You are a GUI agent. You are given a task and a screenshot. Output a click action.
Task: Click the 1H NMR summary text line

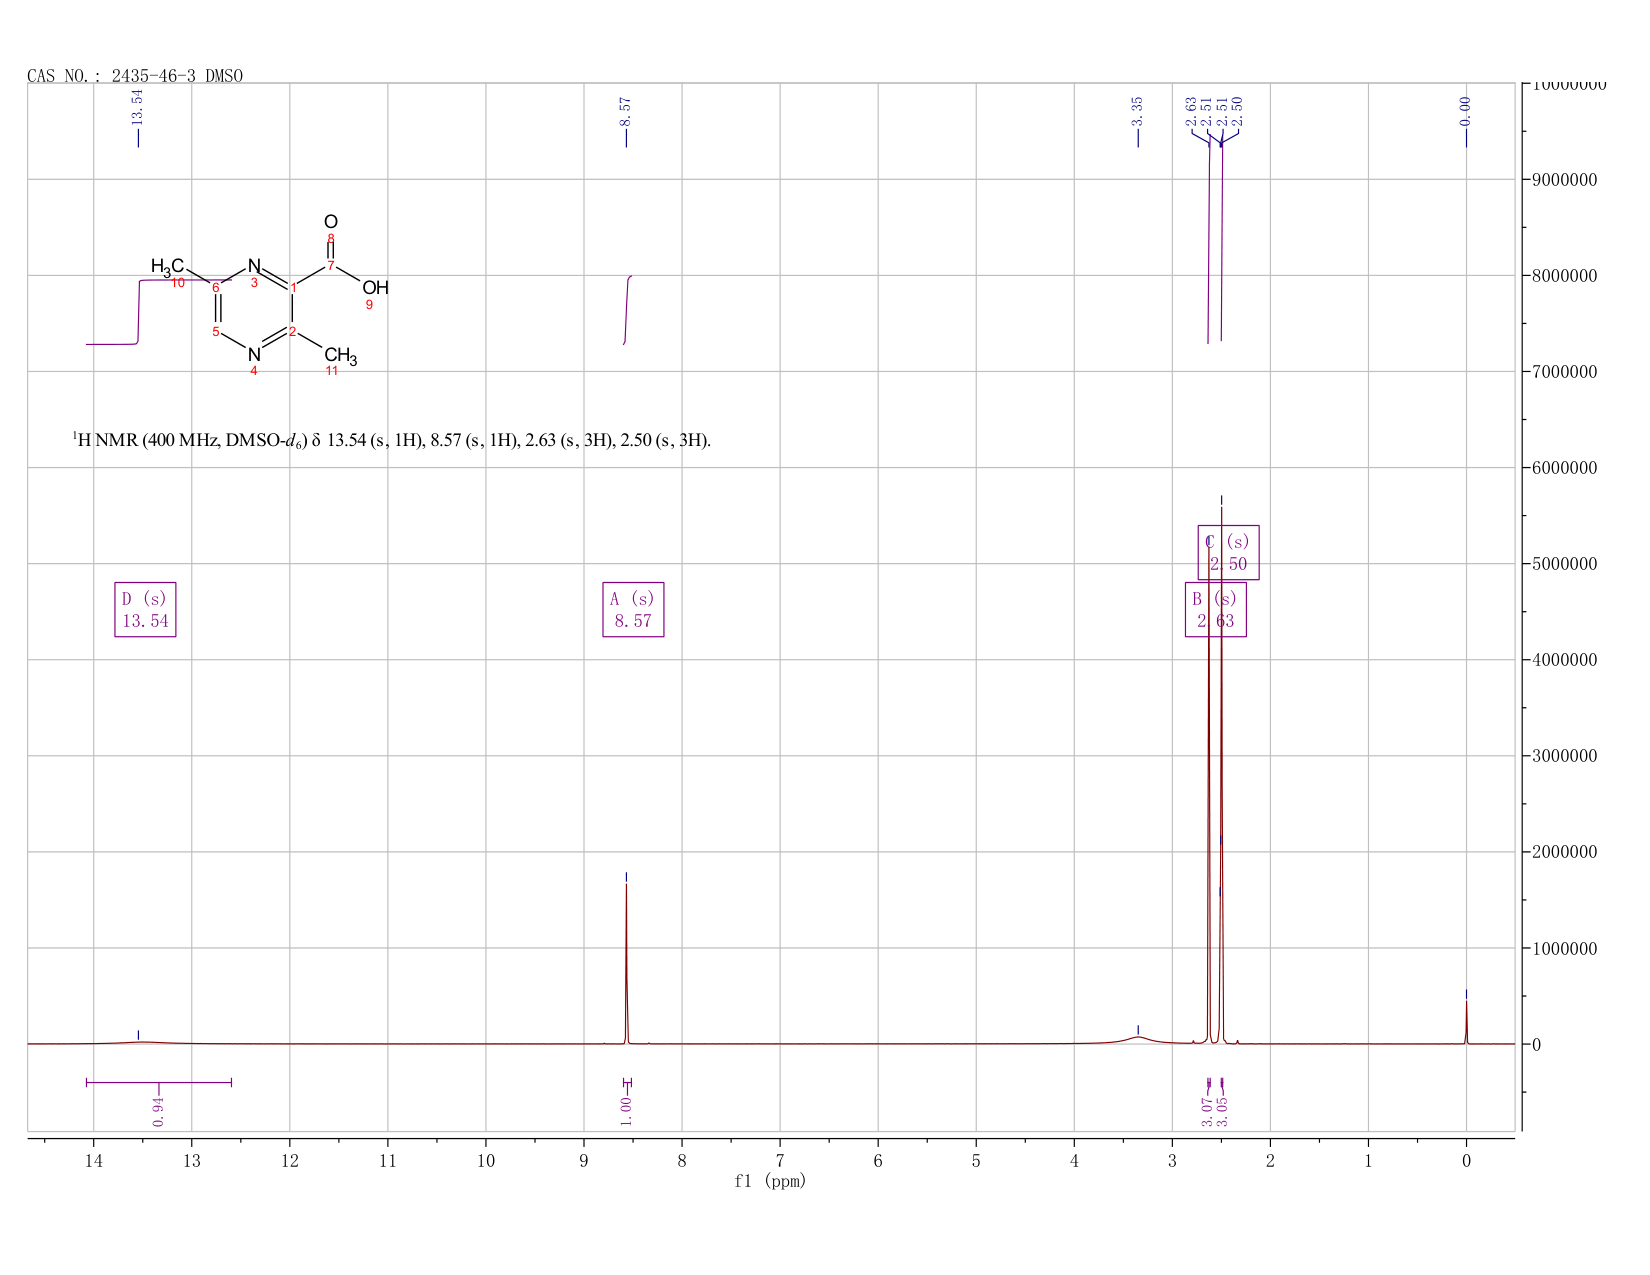click(x=391, y=440)
